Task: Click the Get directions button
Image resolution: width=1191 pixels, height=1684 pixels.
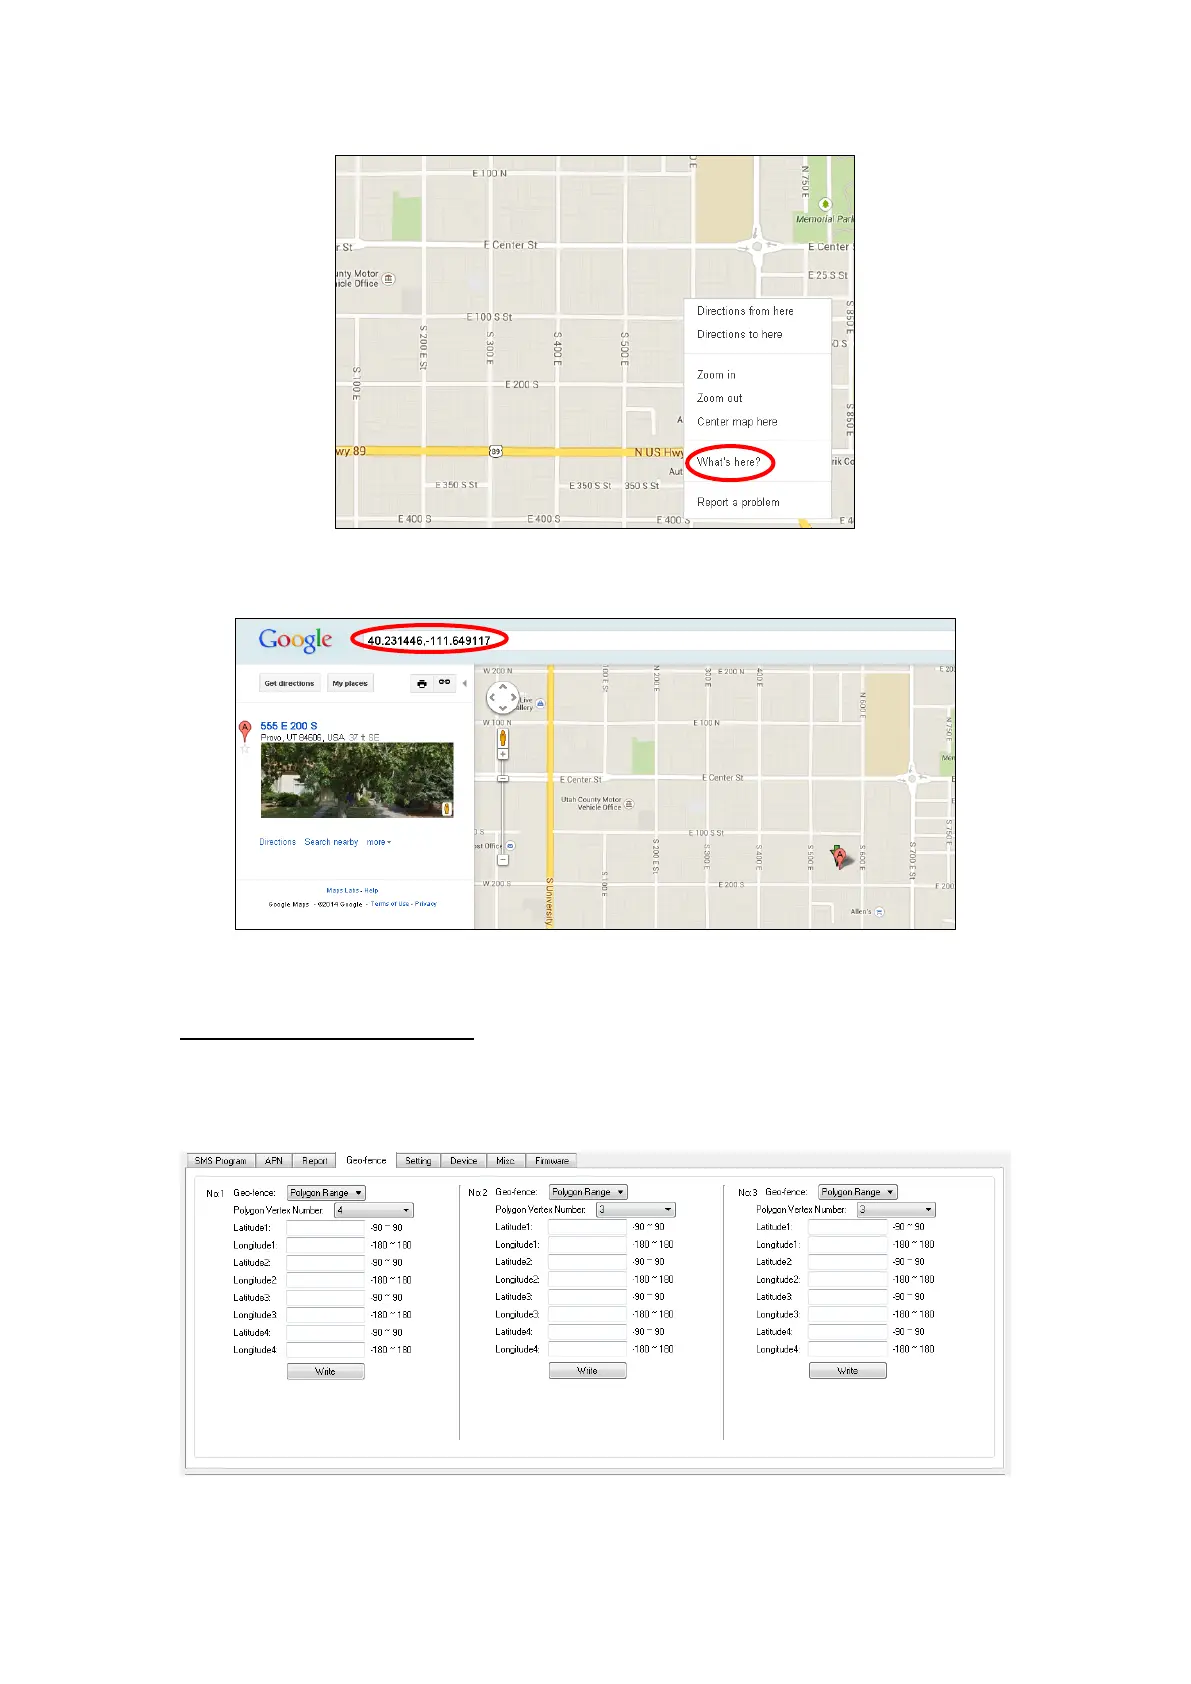Action: [x=289, y=683]
